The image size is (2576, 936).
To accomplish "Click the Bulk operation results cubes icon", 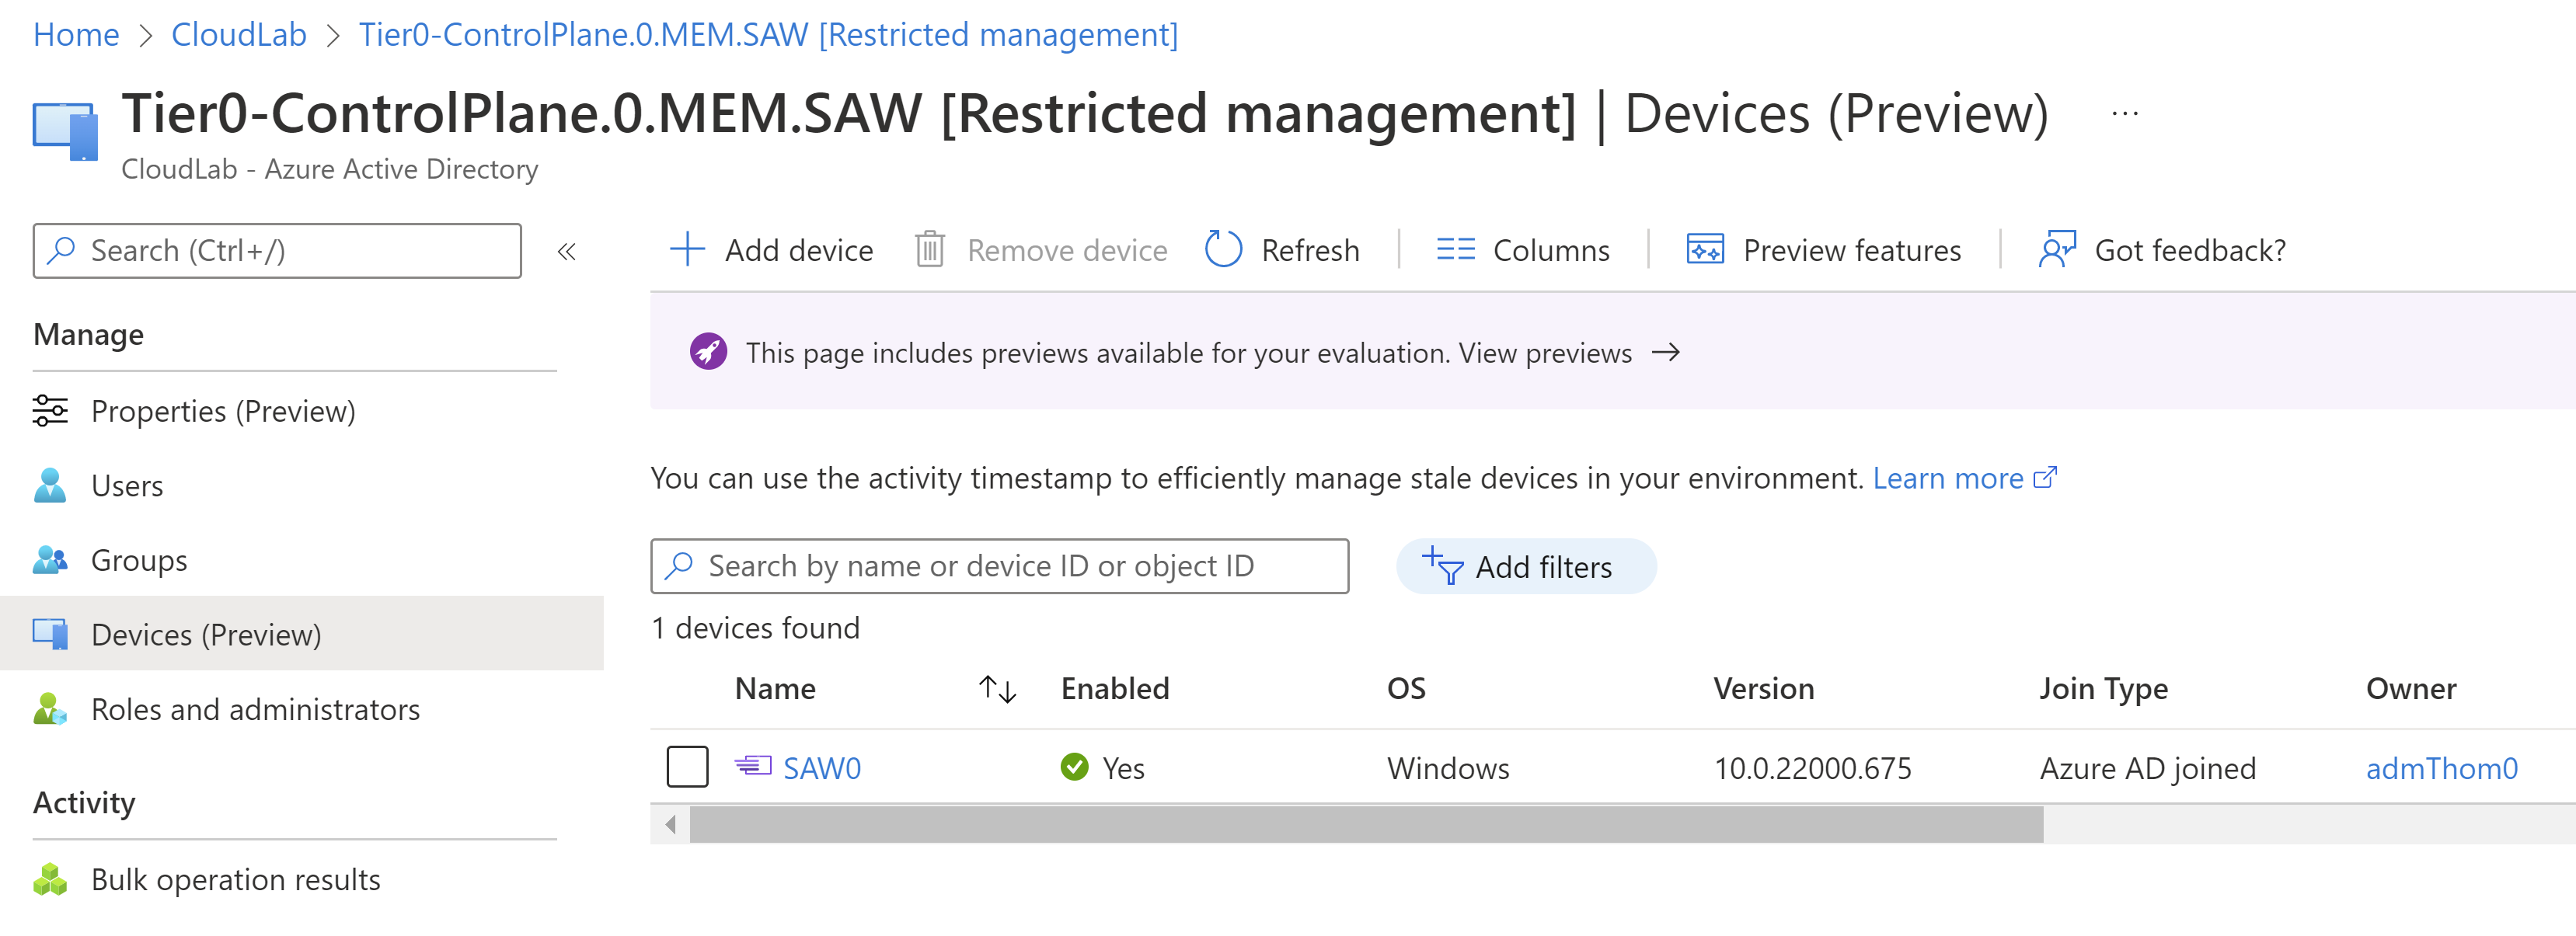I will click(x=50, y=879).
